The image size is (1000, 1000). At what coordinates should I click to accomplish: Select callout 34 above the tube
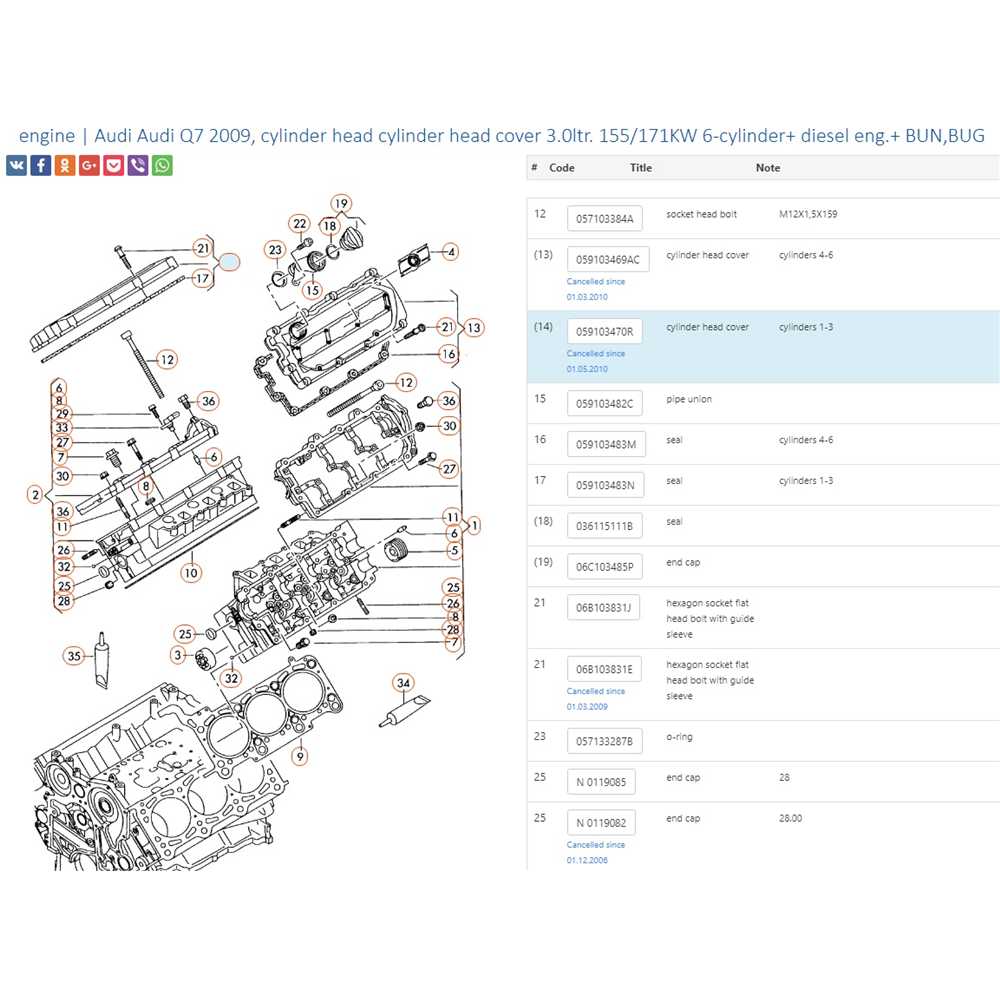tap(403, 683)
